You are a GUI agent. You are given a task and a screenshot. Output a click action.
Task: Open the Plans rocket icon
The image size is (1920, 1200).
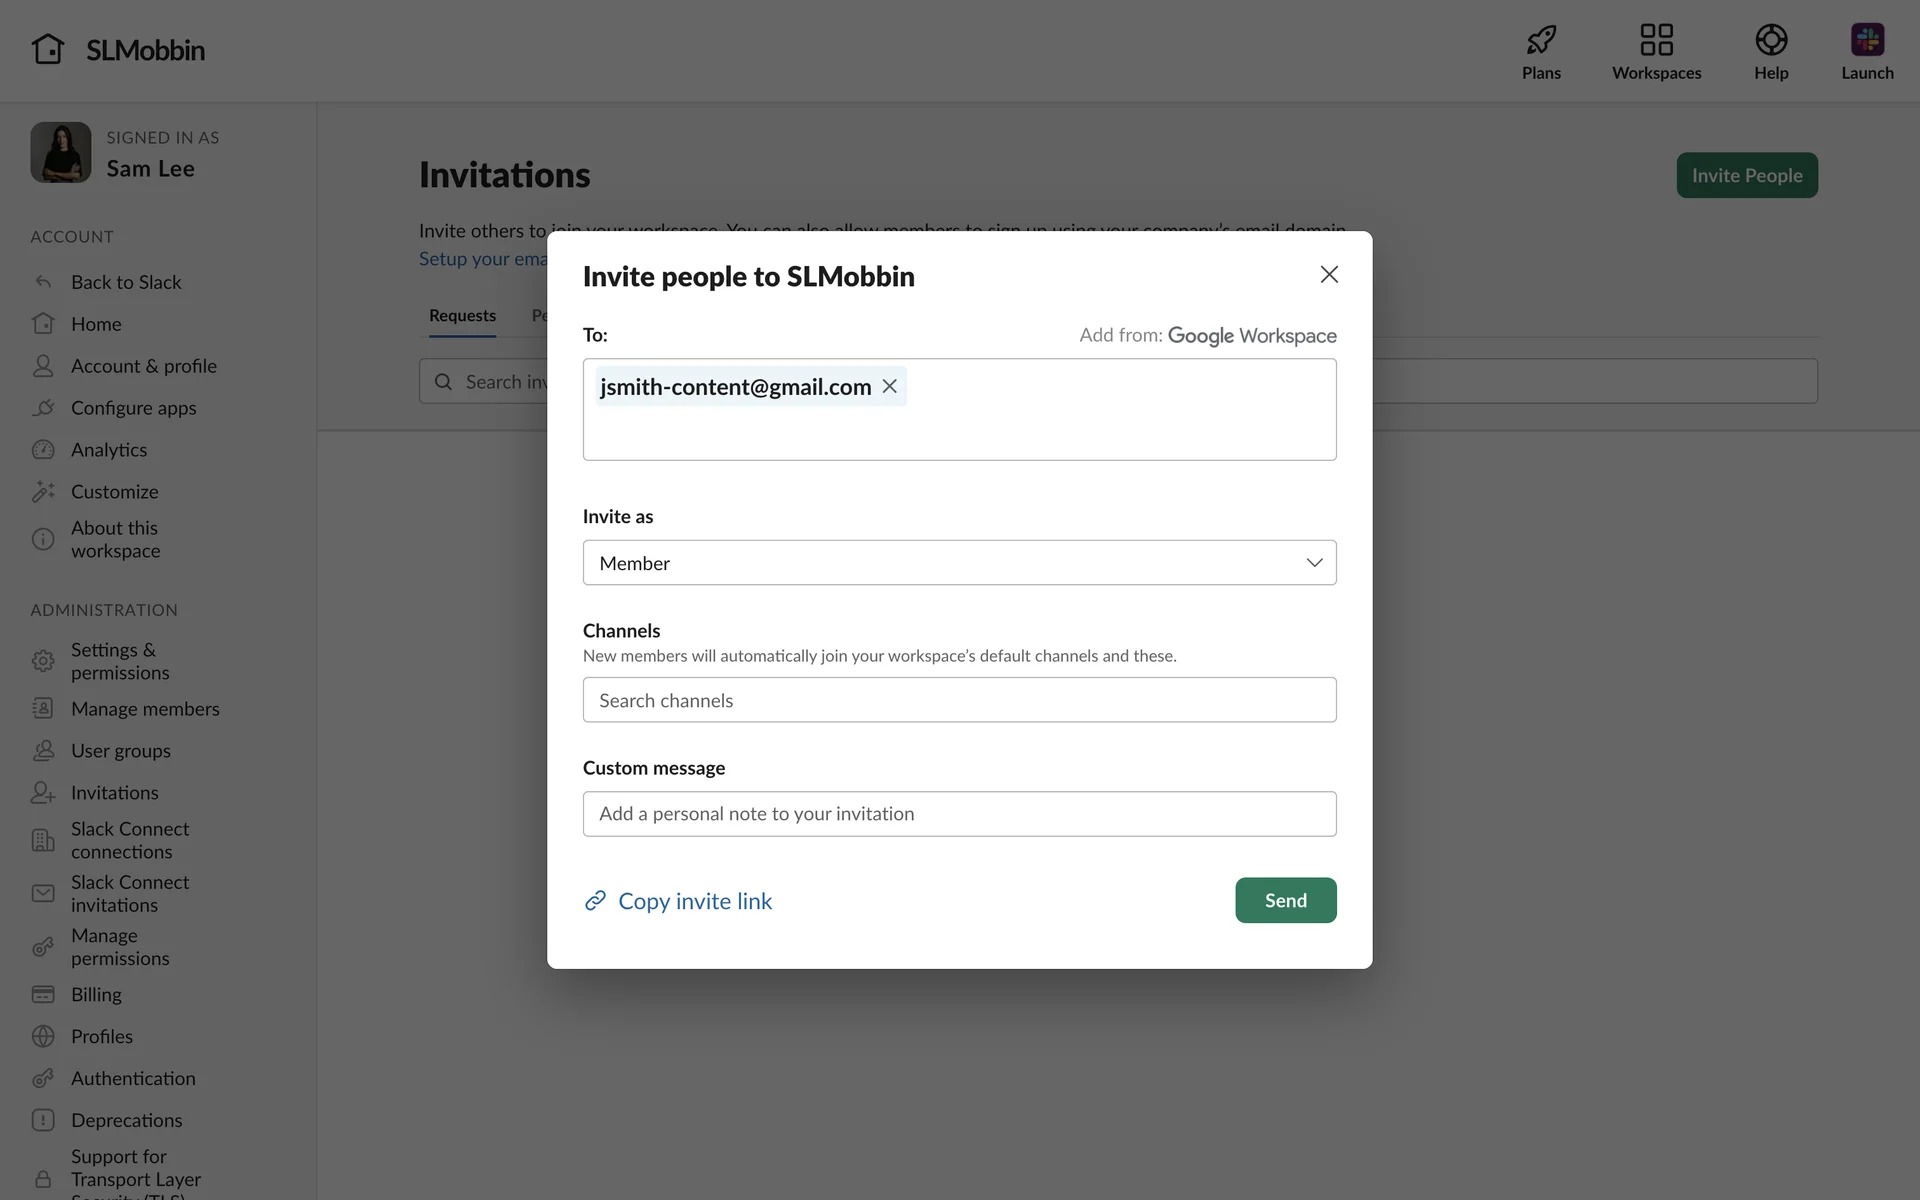coord(1541,40)
